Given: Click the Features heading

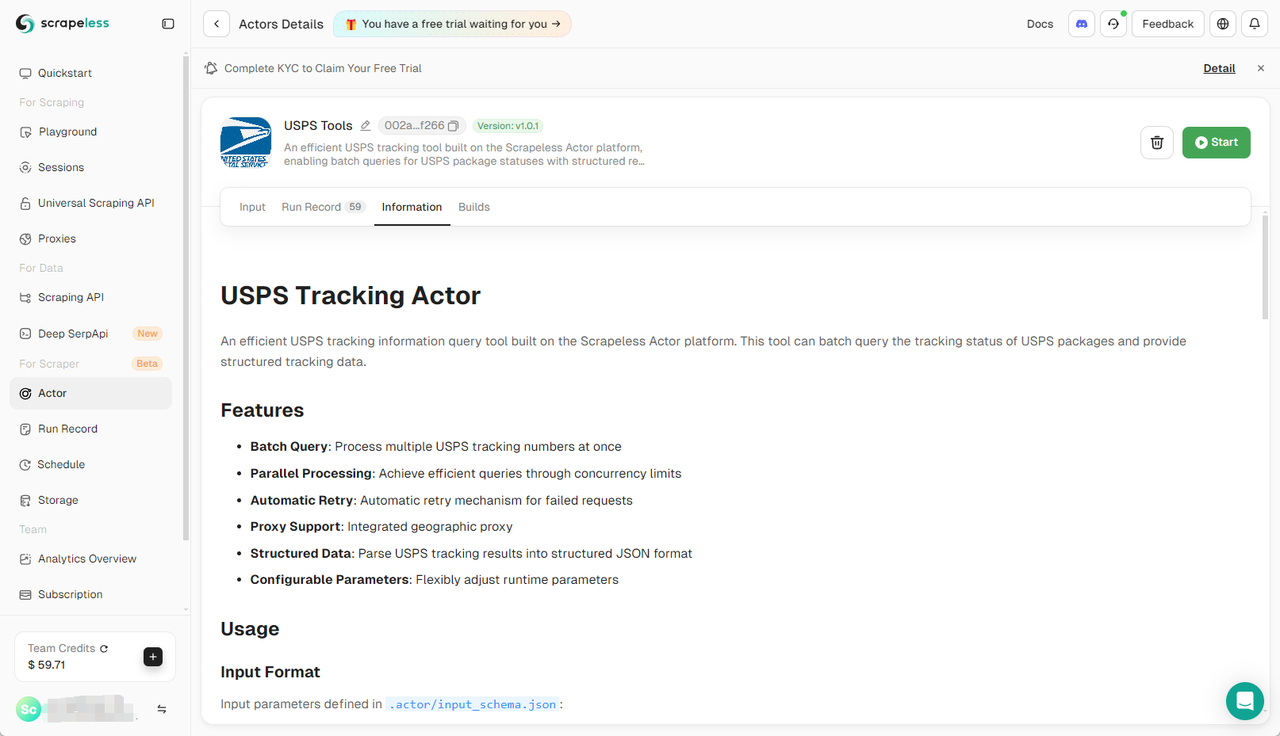Looking at the screenshot, I should click(x=262, y=410).
